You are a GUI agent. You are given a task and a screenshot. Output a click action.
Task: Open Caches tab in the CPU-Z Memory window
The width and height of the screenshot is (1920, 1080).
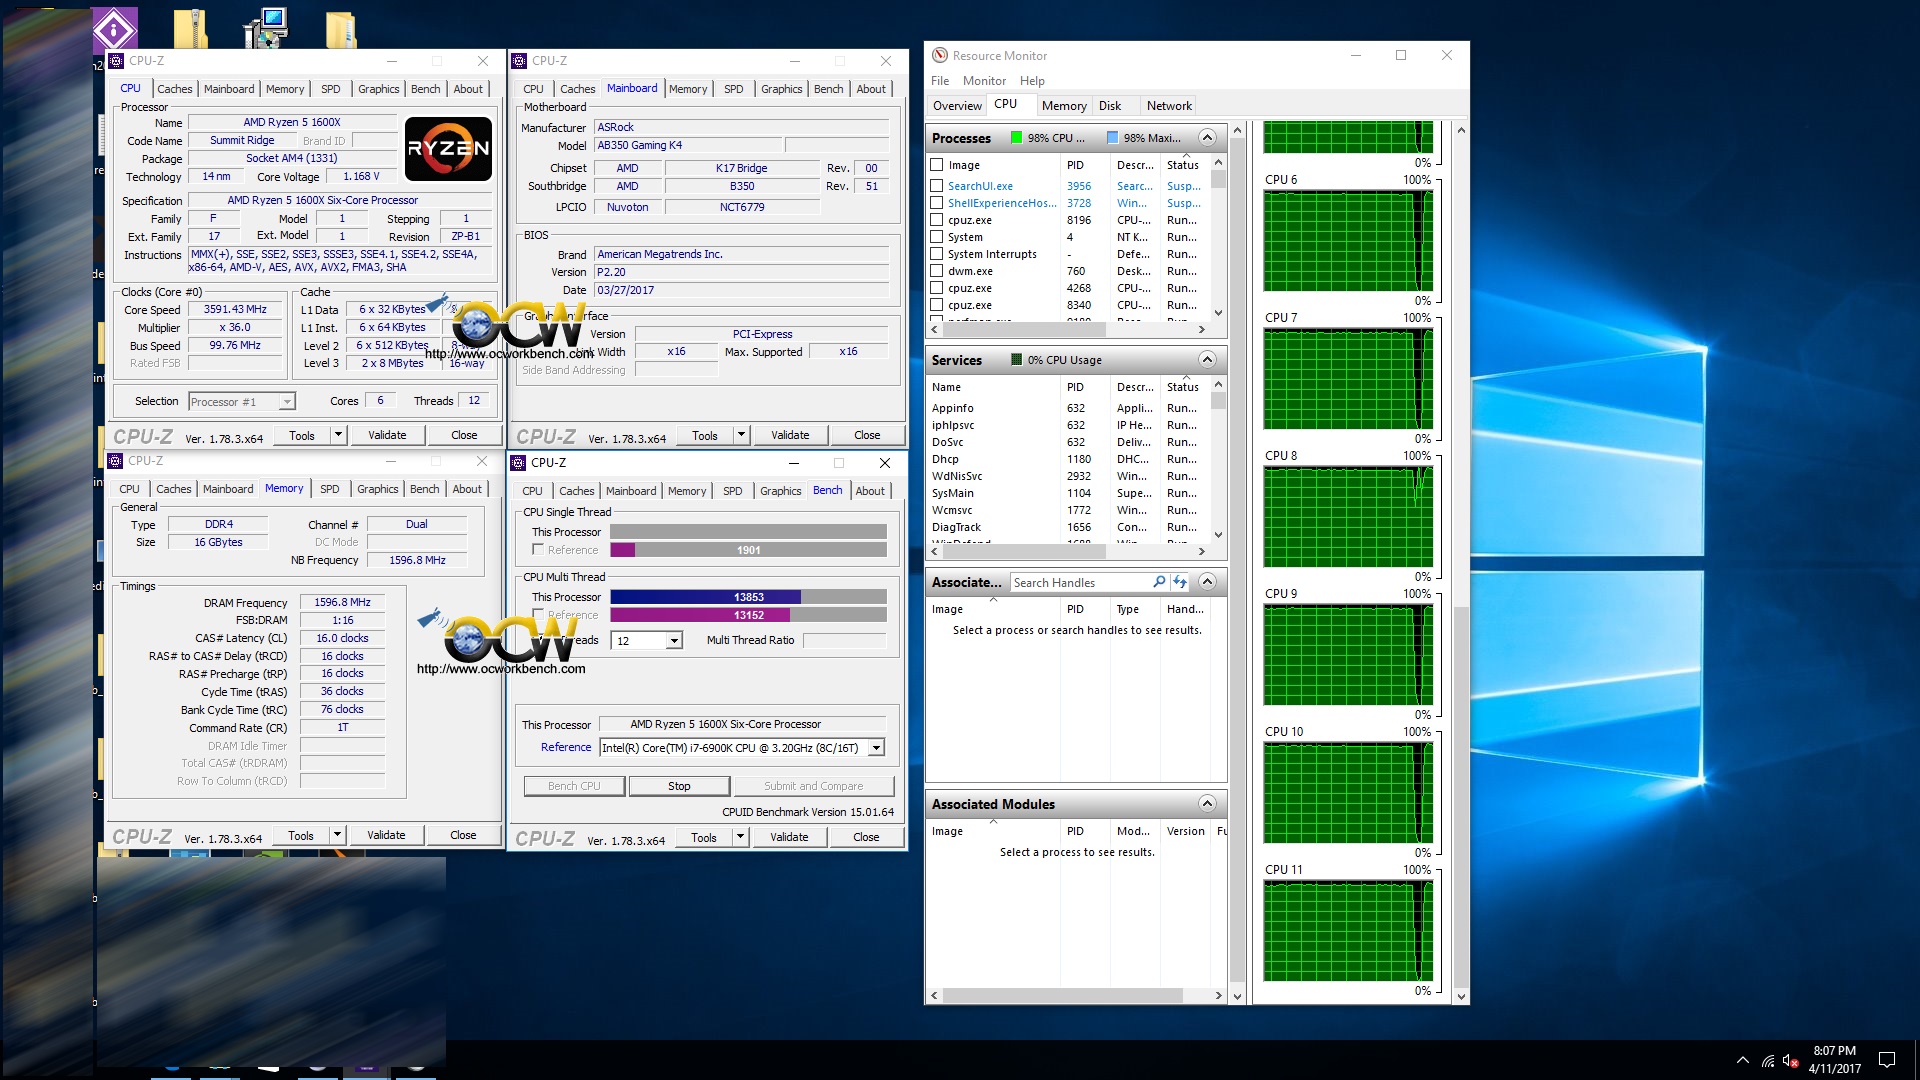[173, 489]
